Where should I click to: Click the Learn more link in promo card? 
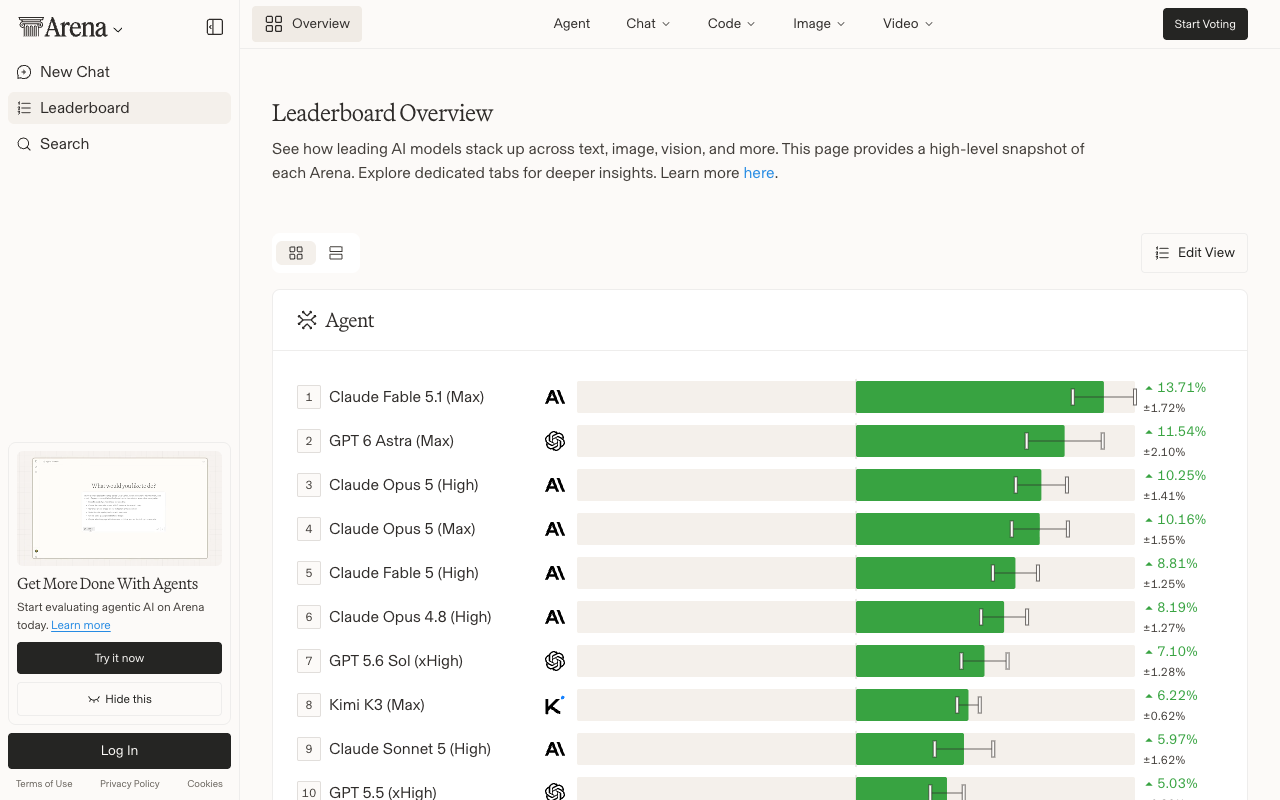pos(81,625)
